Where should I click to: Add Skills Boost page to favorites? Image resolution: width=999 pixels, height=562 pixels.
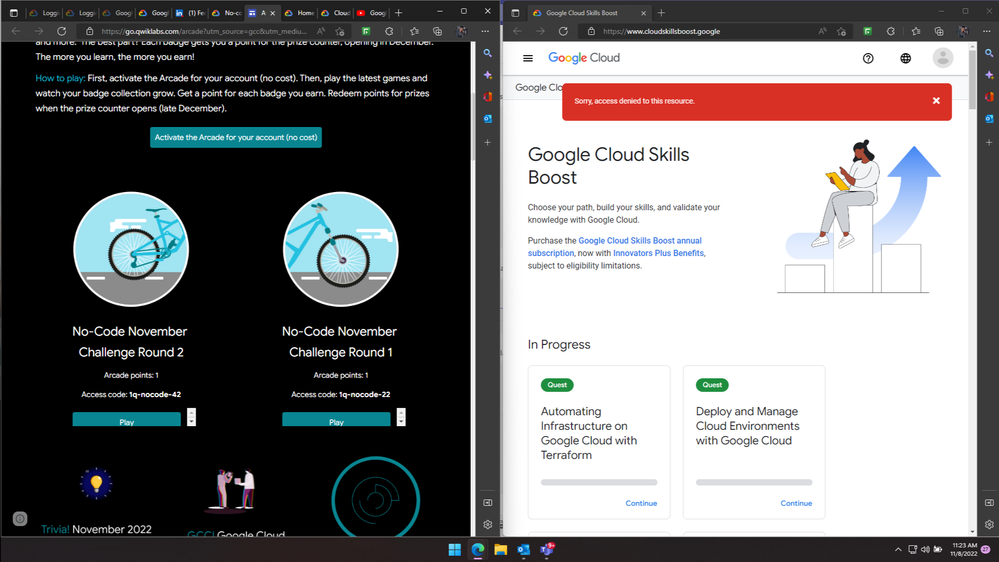pyautogui.click(x=841, y=31)
